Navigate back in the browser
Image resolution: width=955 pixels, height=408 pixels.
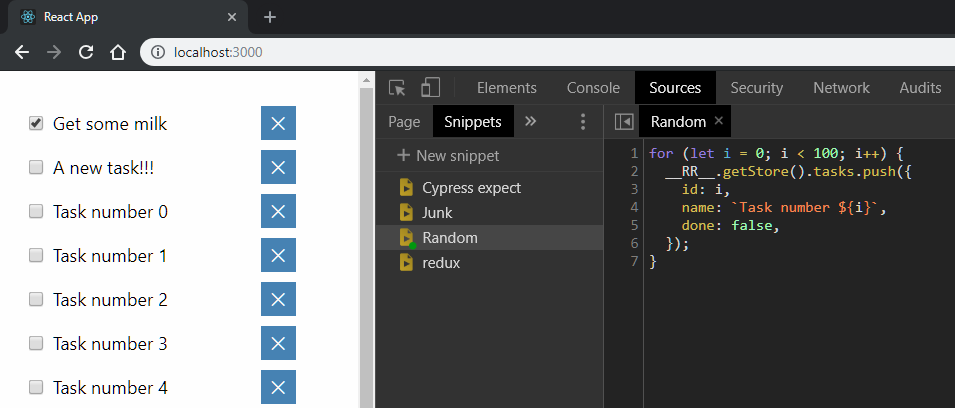(x=22, y=52)
